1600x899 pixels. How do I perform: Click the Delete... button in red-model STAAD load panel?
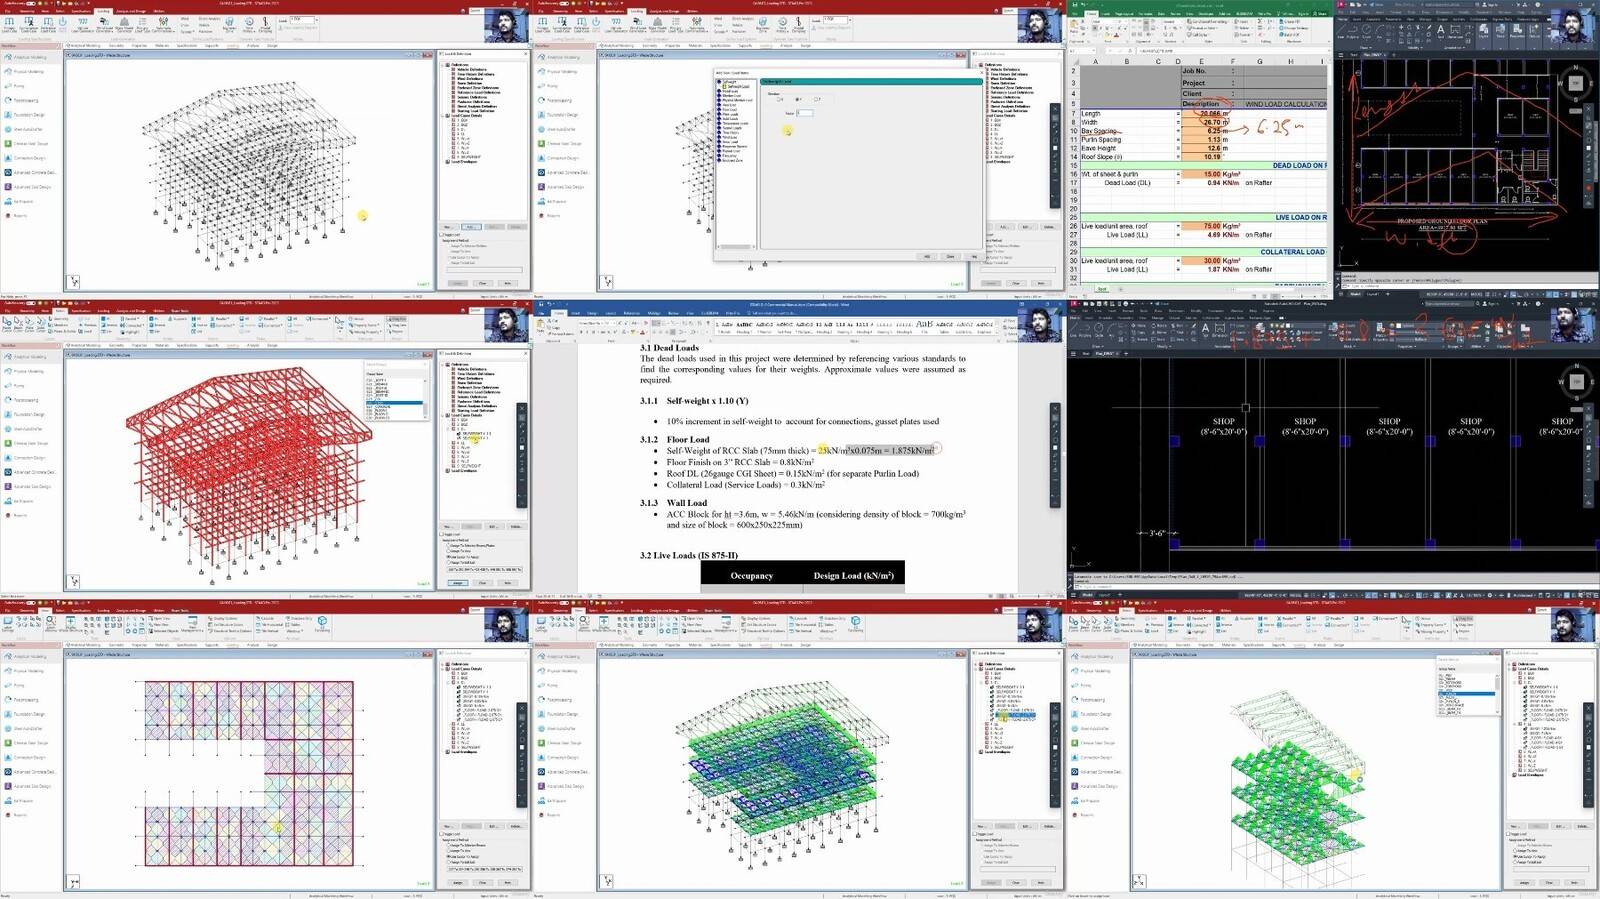[x=516, y=526]
